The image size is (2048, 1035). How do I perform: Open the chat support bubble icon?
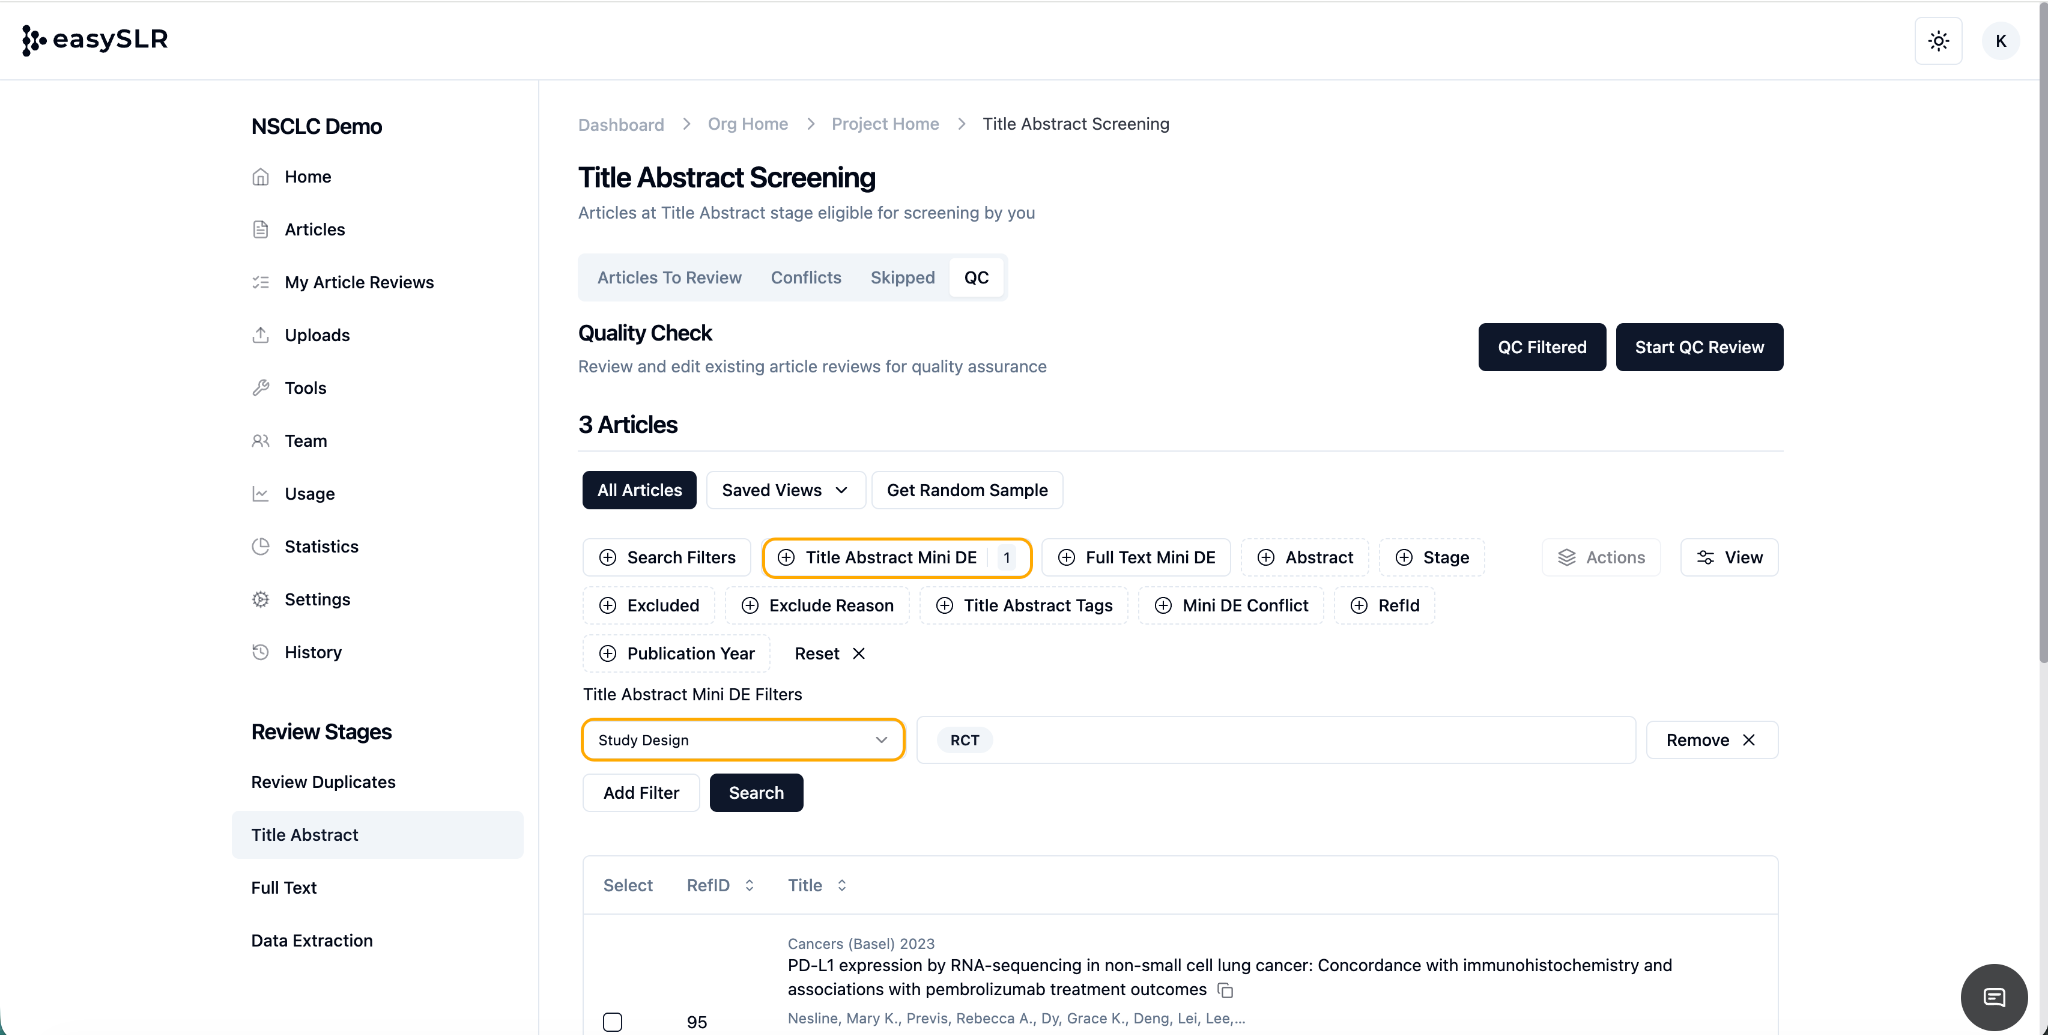(x=1994, y=996)
